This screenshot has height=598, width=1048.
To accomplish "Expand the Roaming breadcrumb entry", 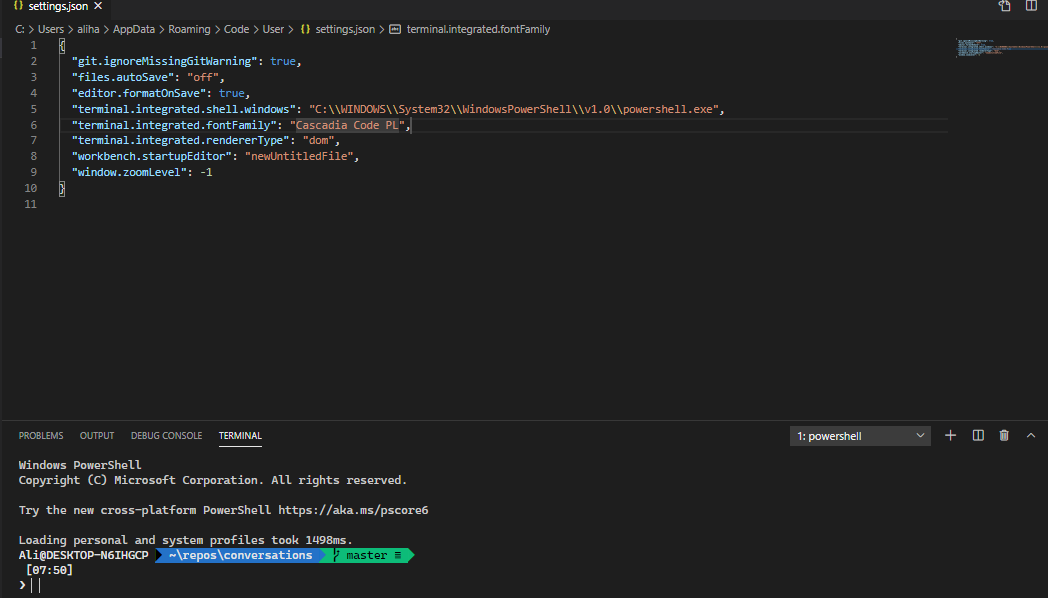I will click(189, 29).
